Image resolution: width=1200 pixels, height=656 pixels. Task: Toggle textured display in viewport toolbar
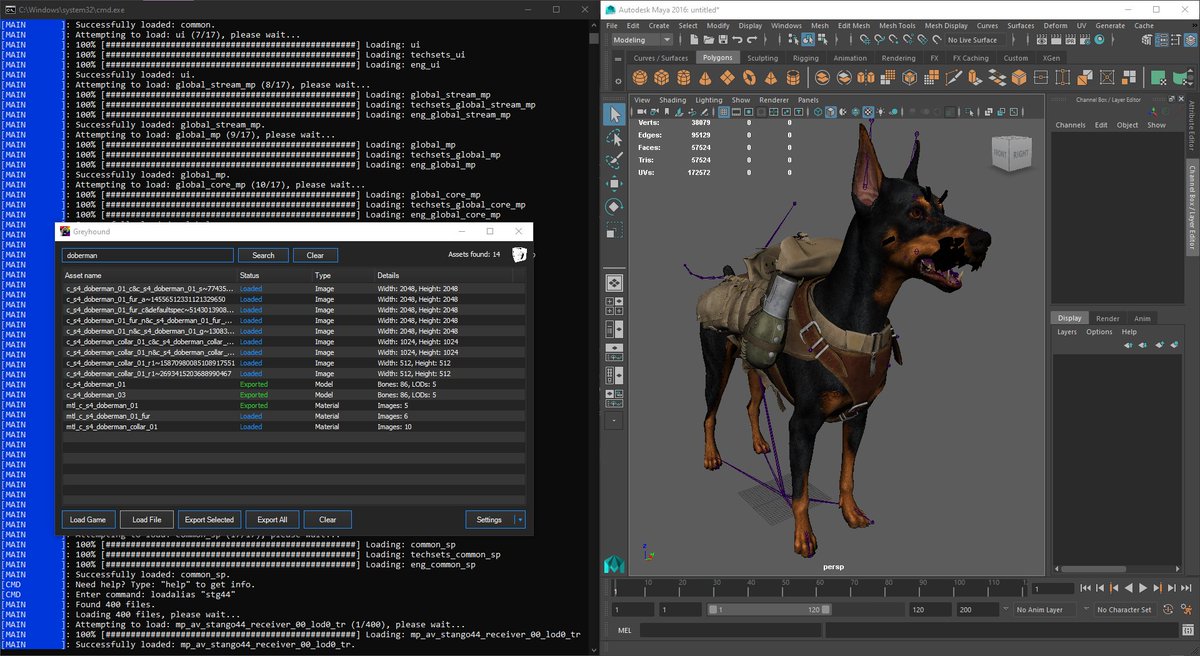tap(867, 112)
